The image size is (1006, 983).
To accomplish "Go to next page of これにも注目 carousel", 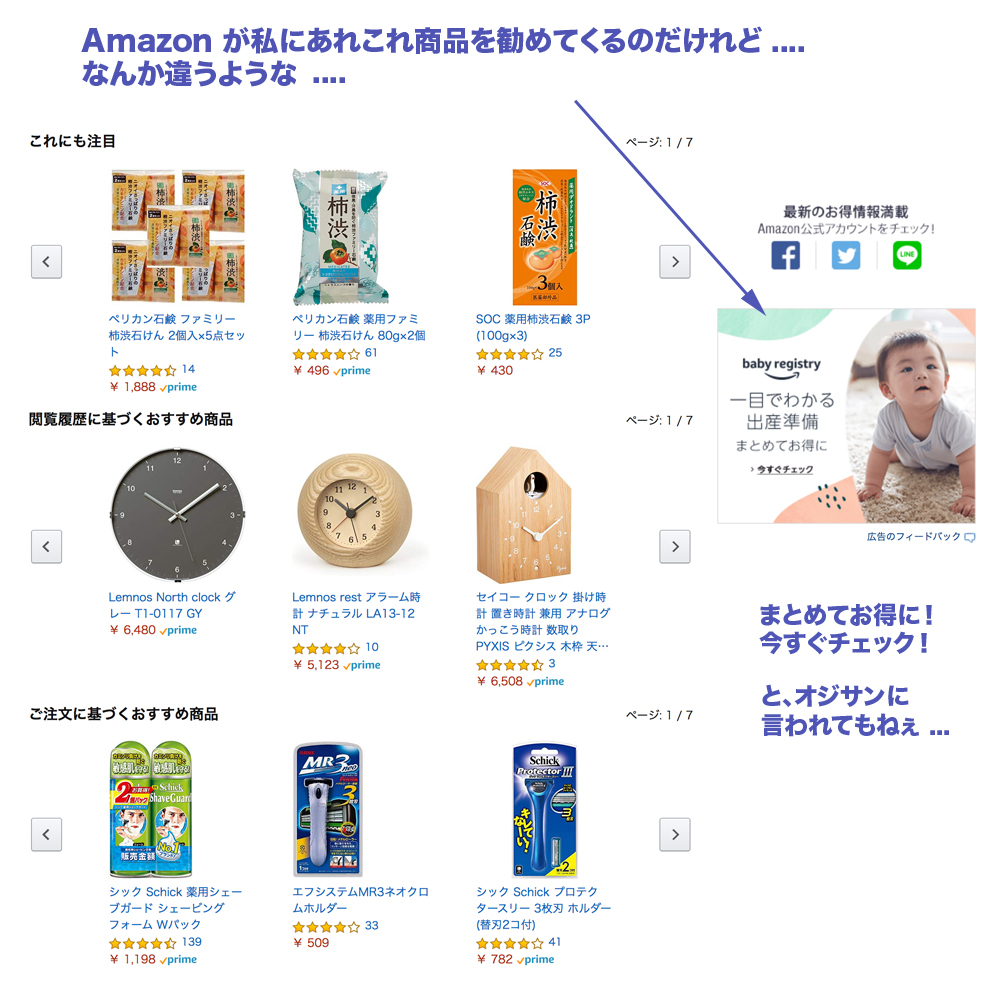I will tap(675, 262).
